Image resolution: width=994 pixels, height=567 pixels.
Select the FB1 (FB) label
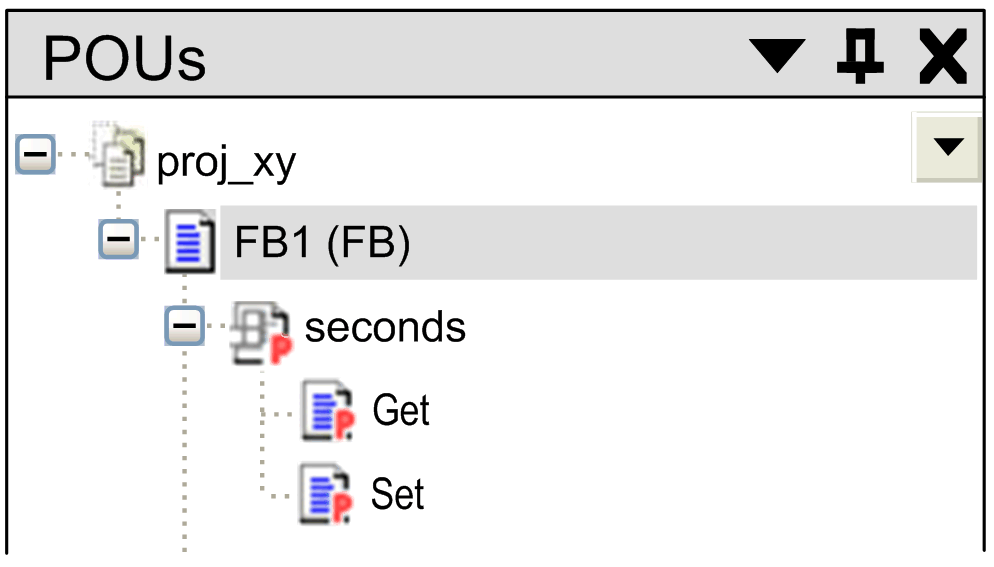point(322,243)
